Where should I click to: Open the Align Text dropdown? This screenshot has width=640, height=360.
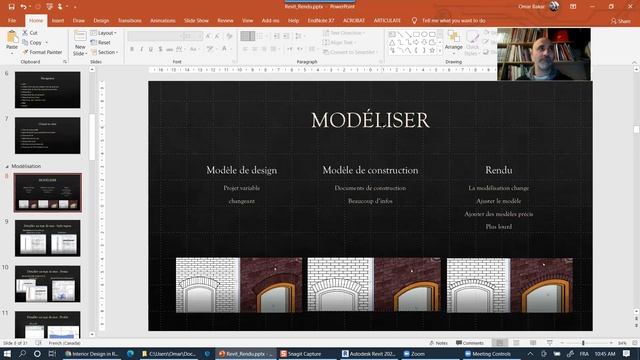click(340, 42)
